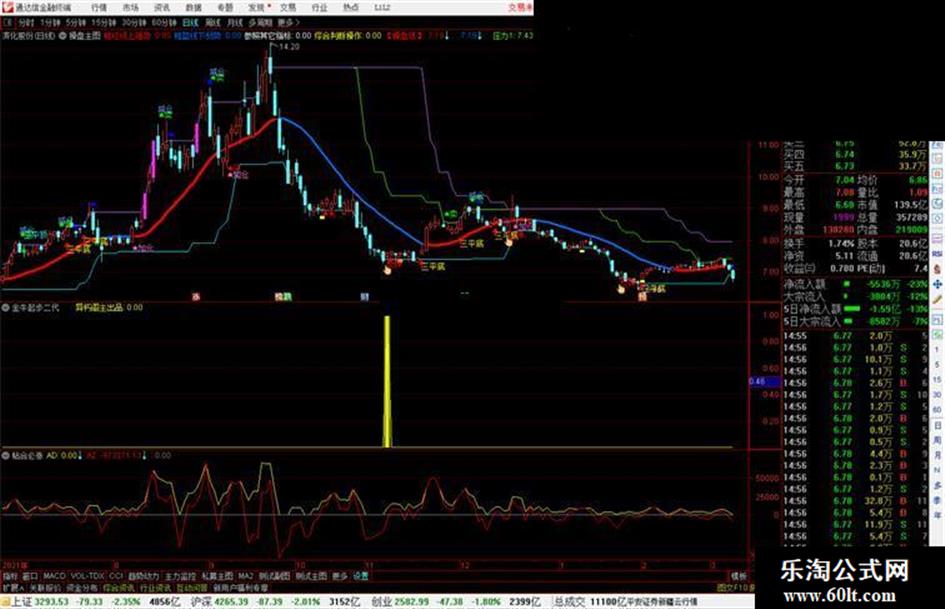Open the 热点 menu
The image size is (945, 609).
[x=350, y=8]
